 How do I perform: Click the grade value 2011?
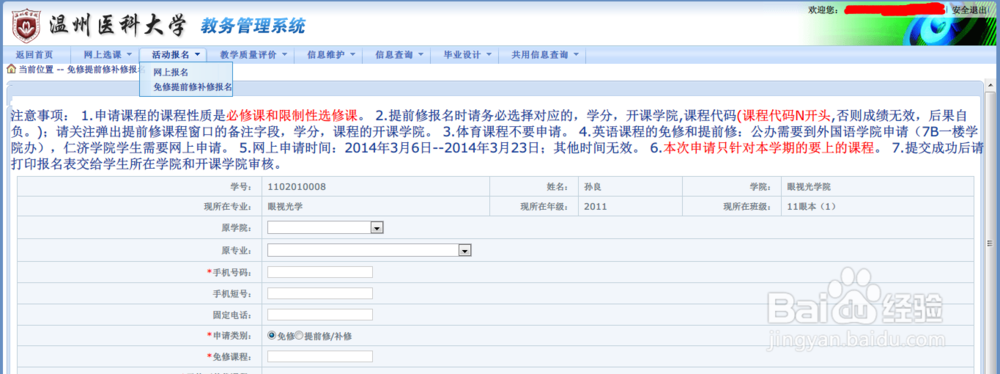click(595, 207)
